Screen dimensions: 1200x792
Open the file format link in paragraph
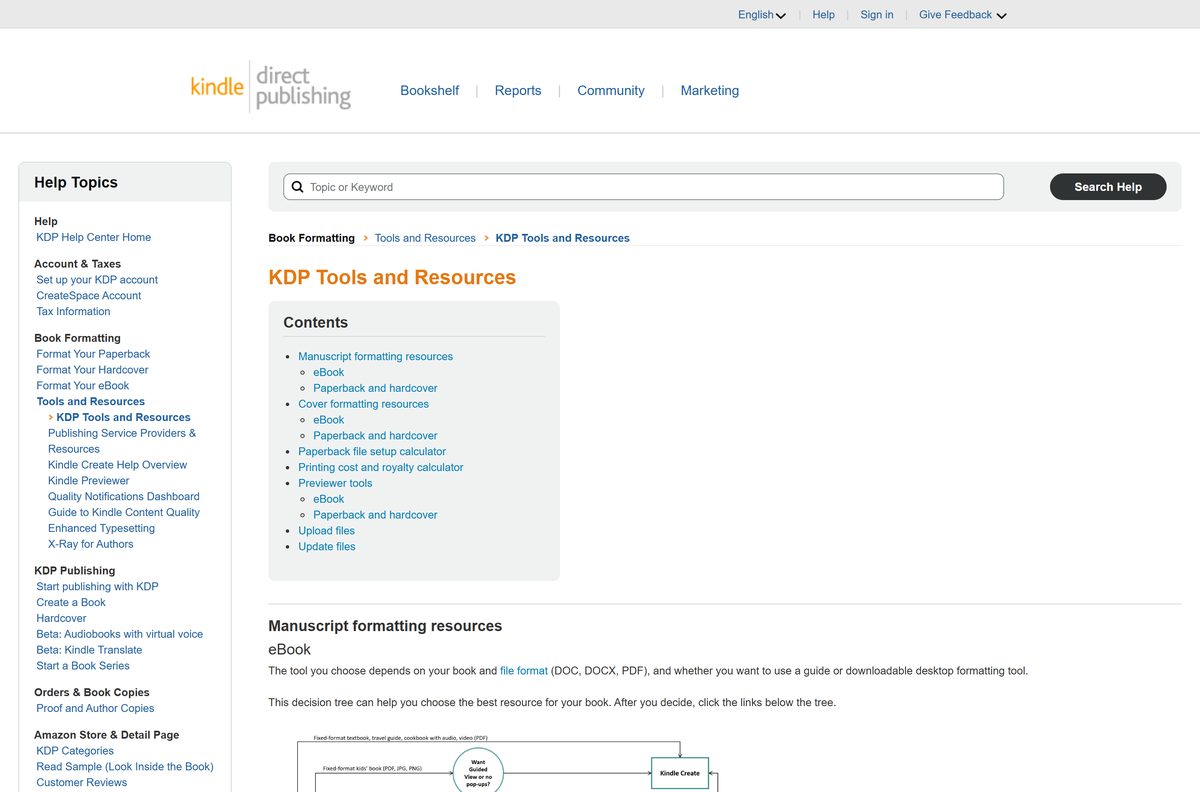[524, 671]
